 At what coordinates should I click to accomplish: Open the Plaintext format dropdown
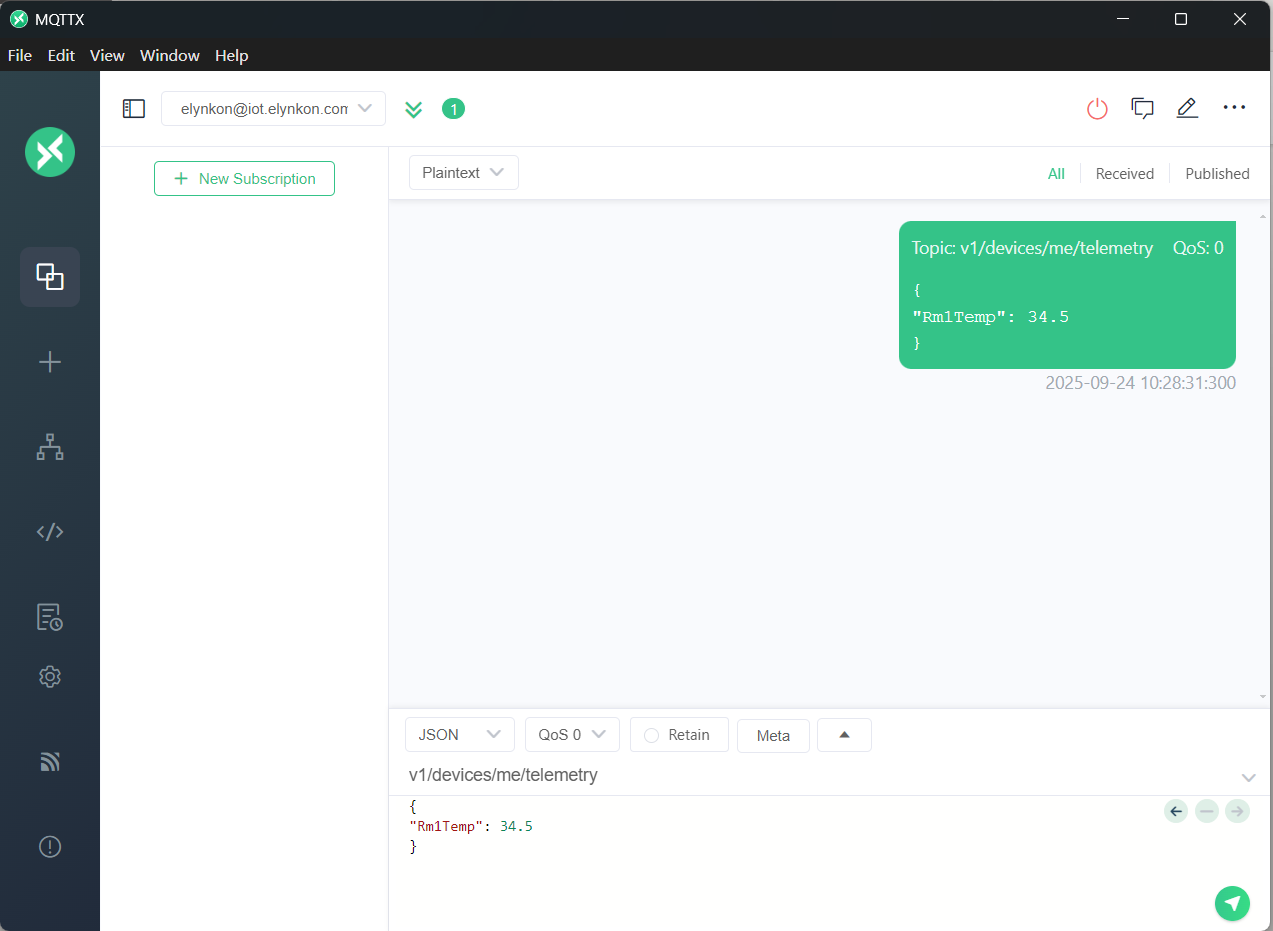[464, 173]
